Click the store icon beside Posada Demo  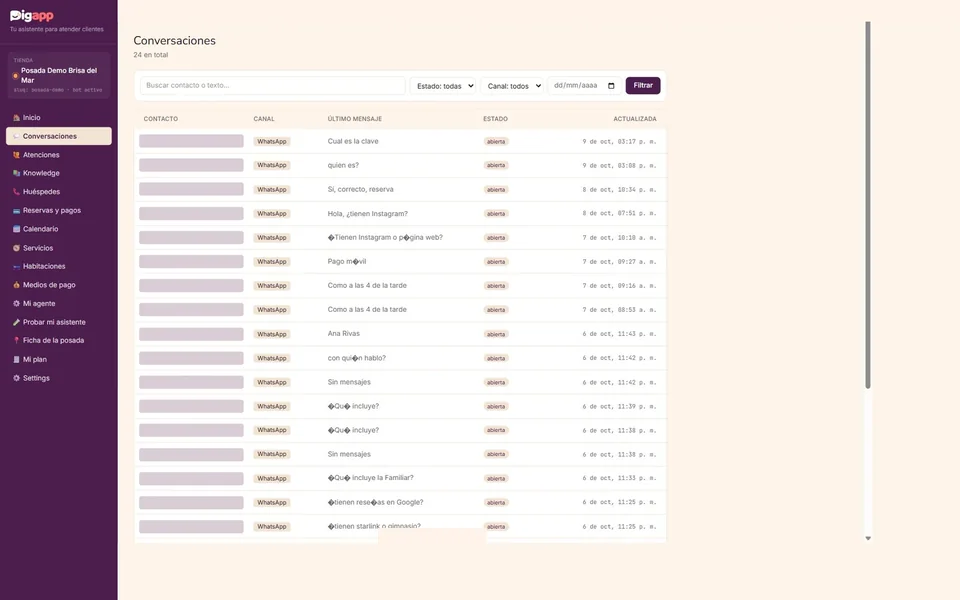(x=16, y=76)
